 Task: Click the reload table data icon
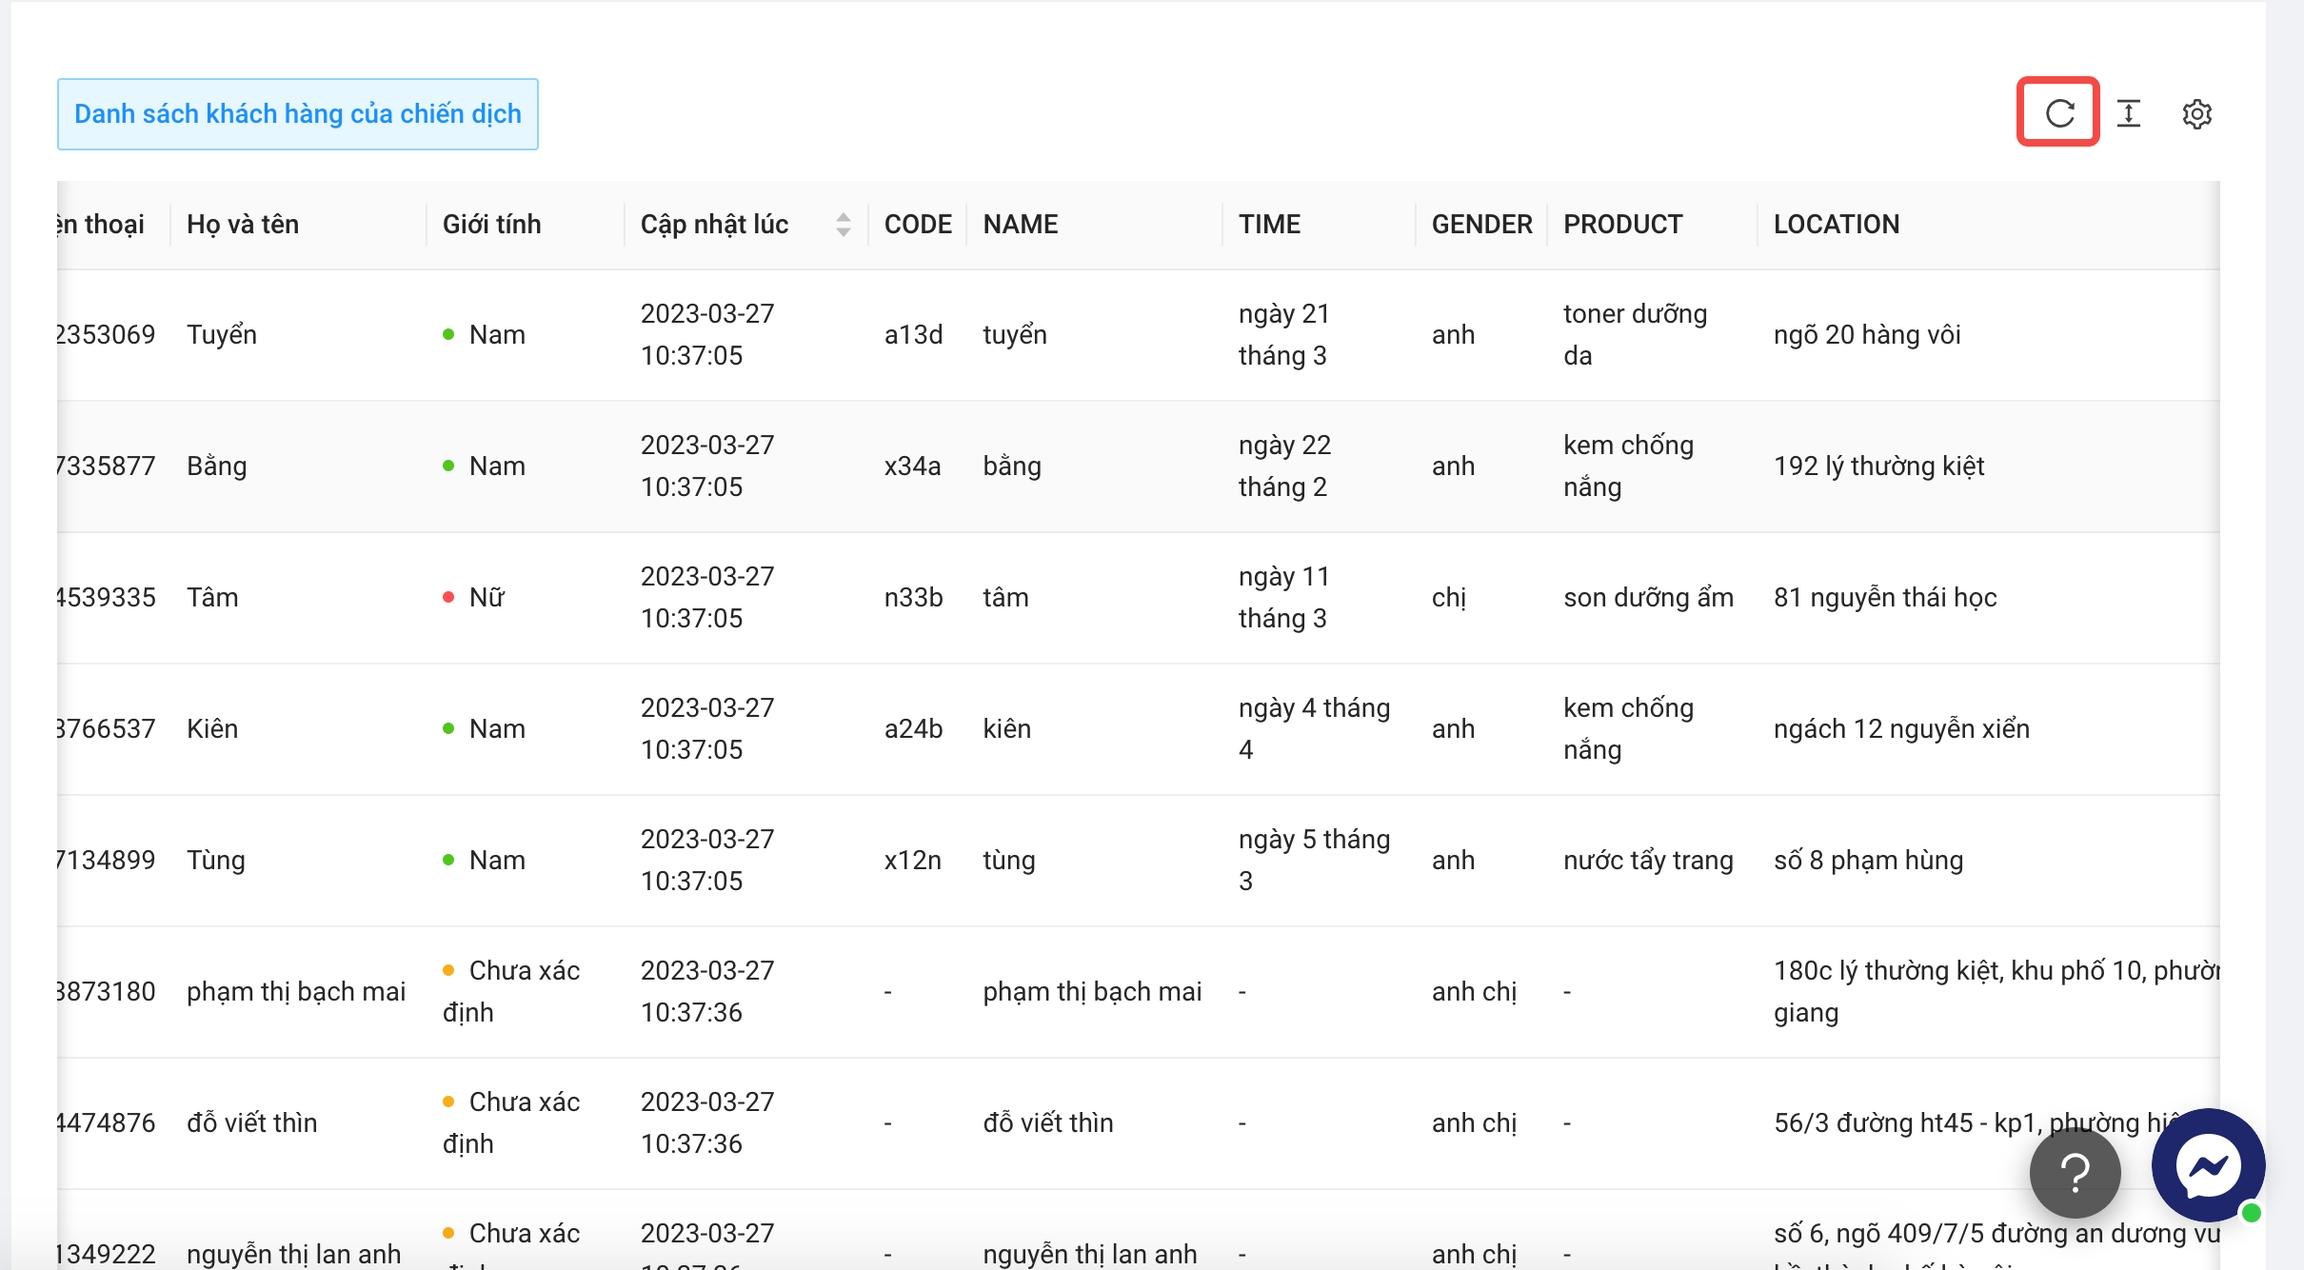coord(2058,113)
